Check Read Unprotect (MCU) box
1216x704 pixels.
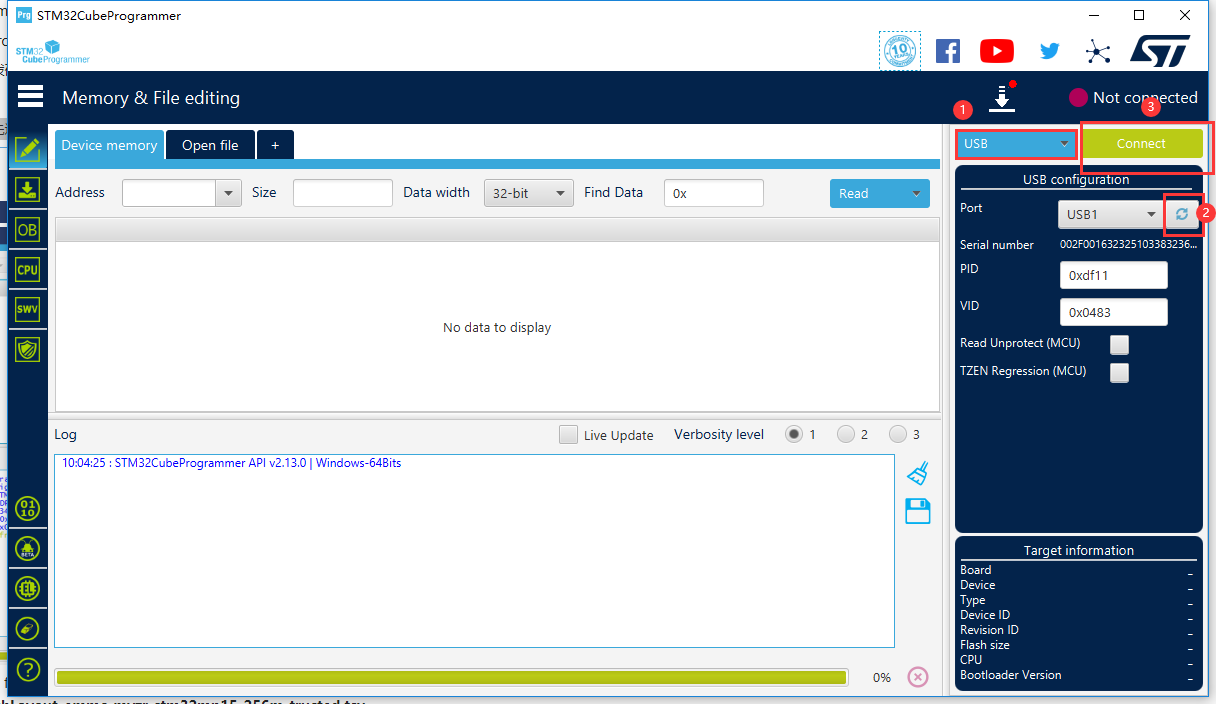point(1119,344)
